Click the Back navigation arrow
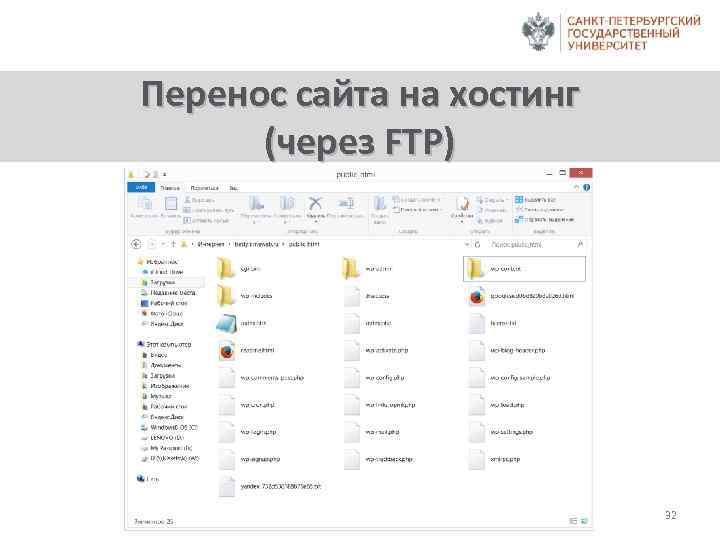Screen dimensions: 720x540 136,244
